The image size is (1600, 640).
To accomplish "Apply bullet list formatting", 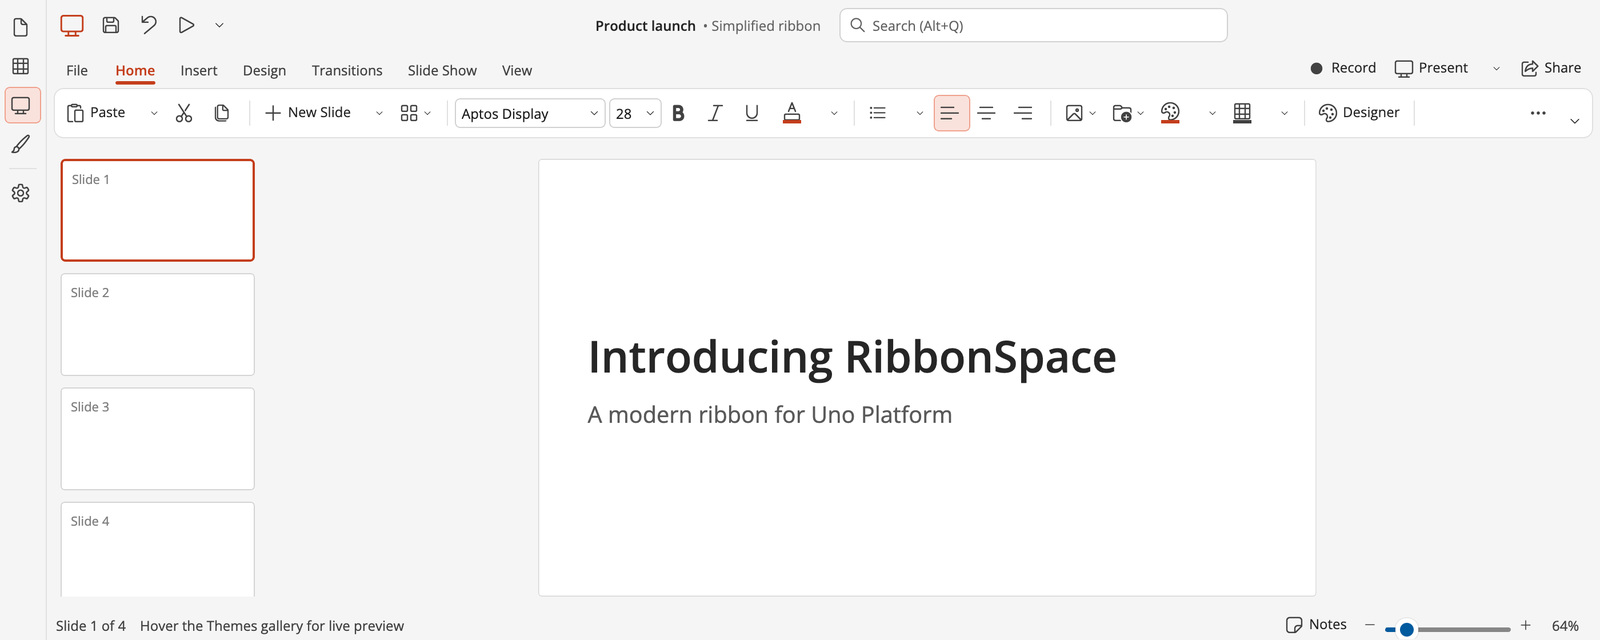I will (x=878, y=113).
